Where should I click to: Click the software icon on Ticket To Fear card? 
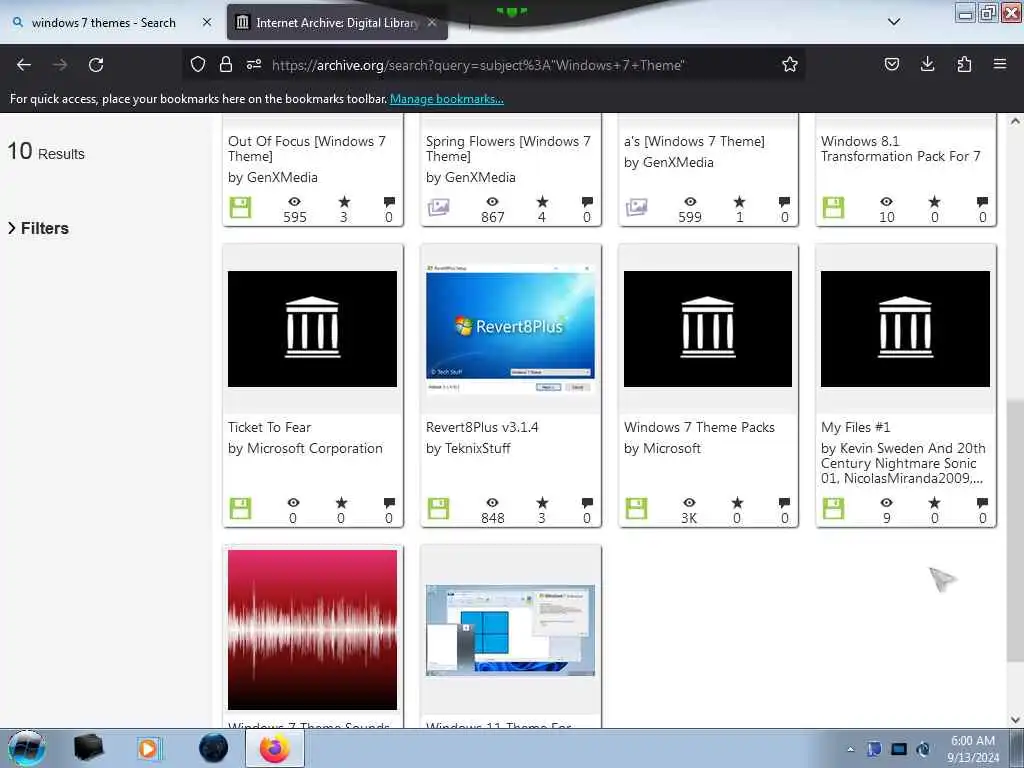240,509
